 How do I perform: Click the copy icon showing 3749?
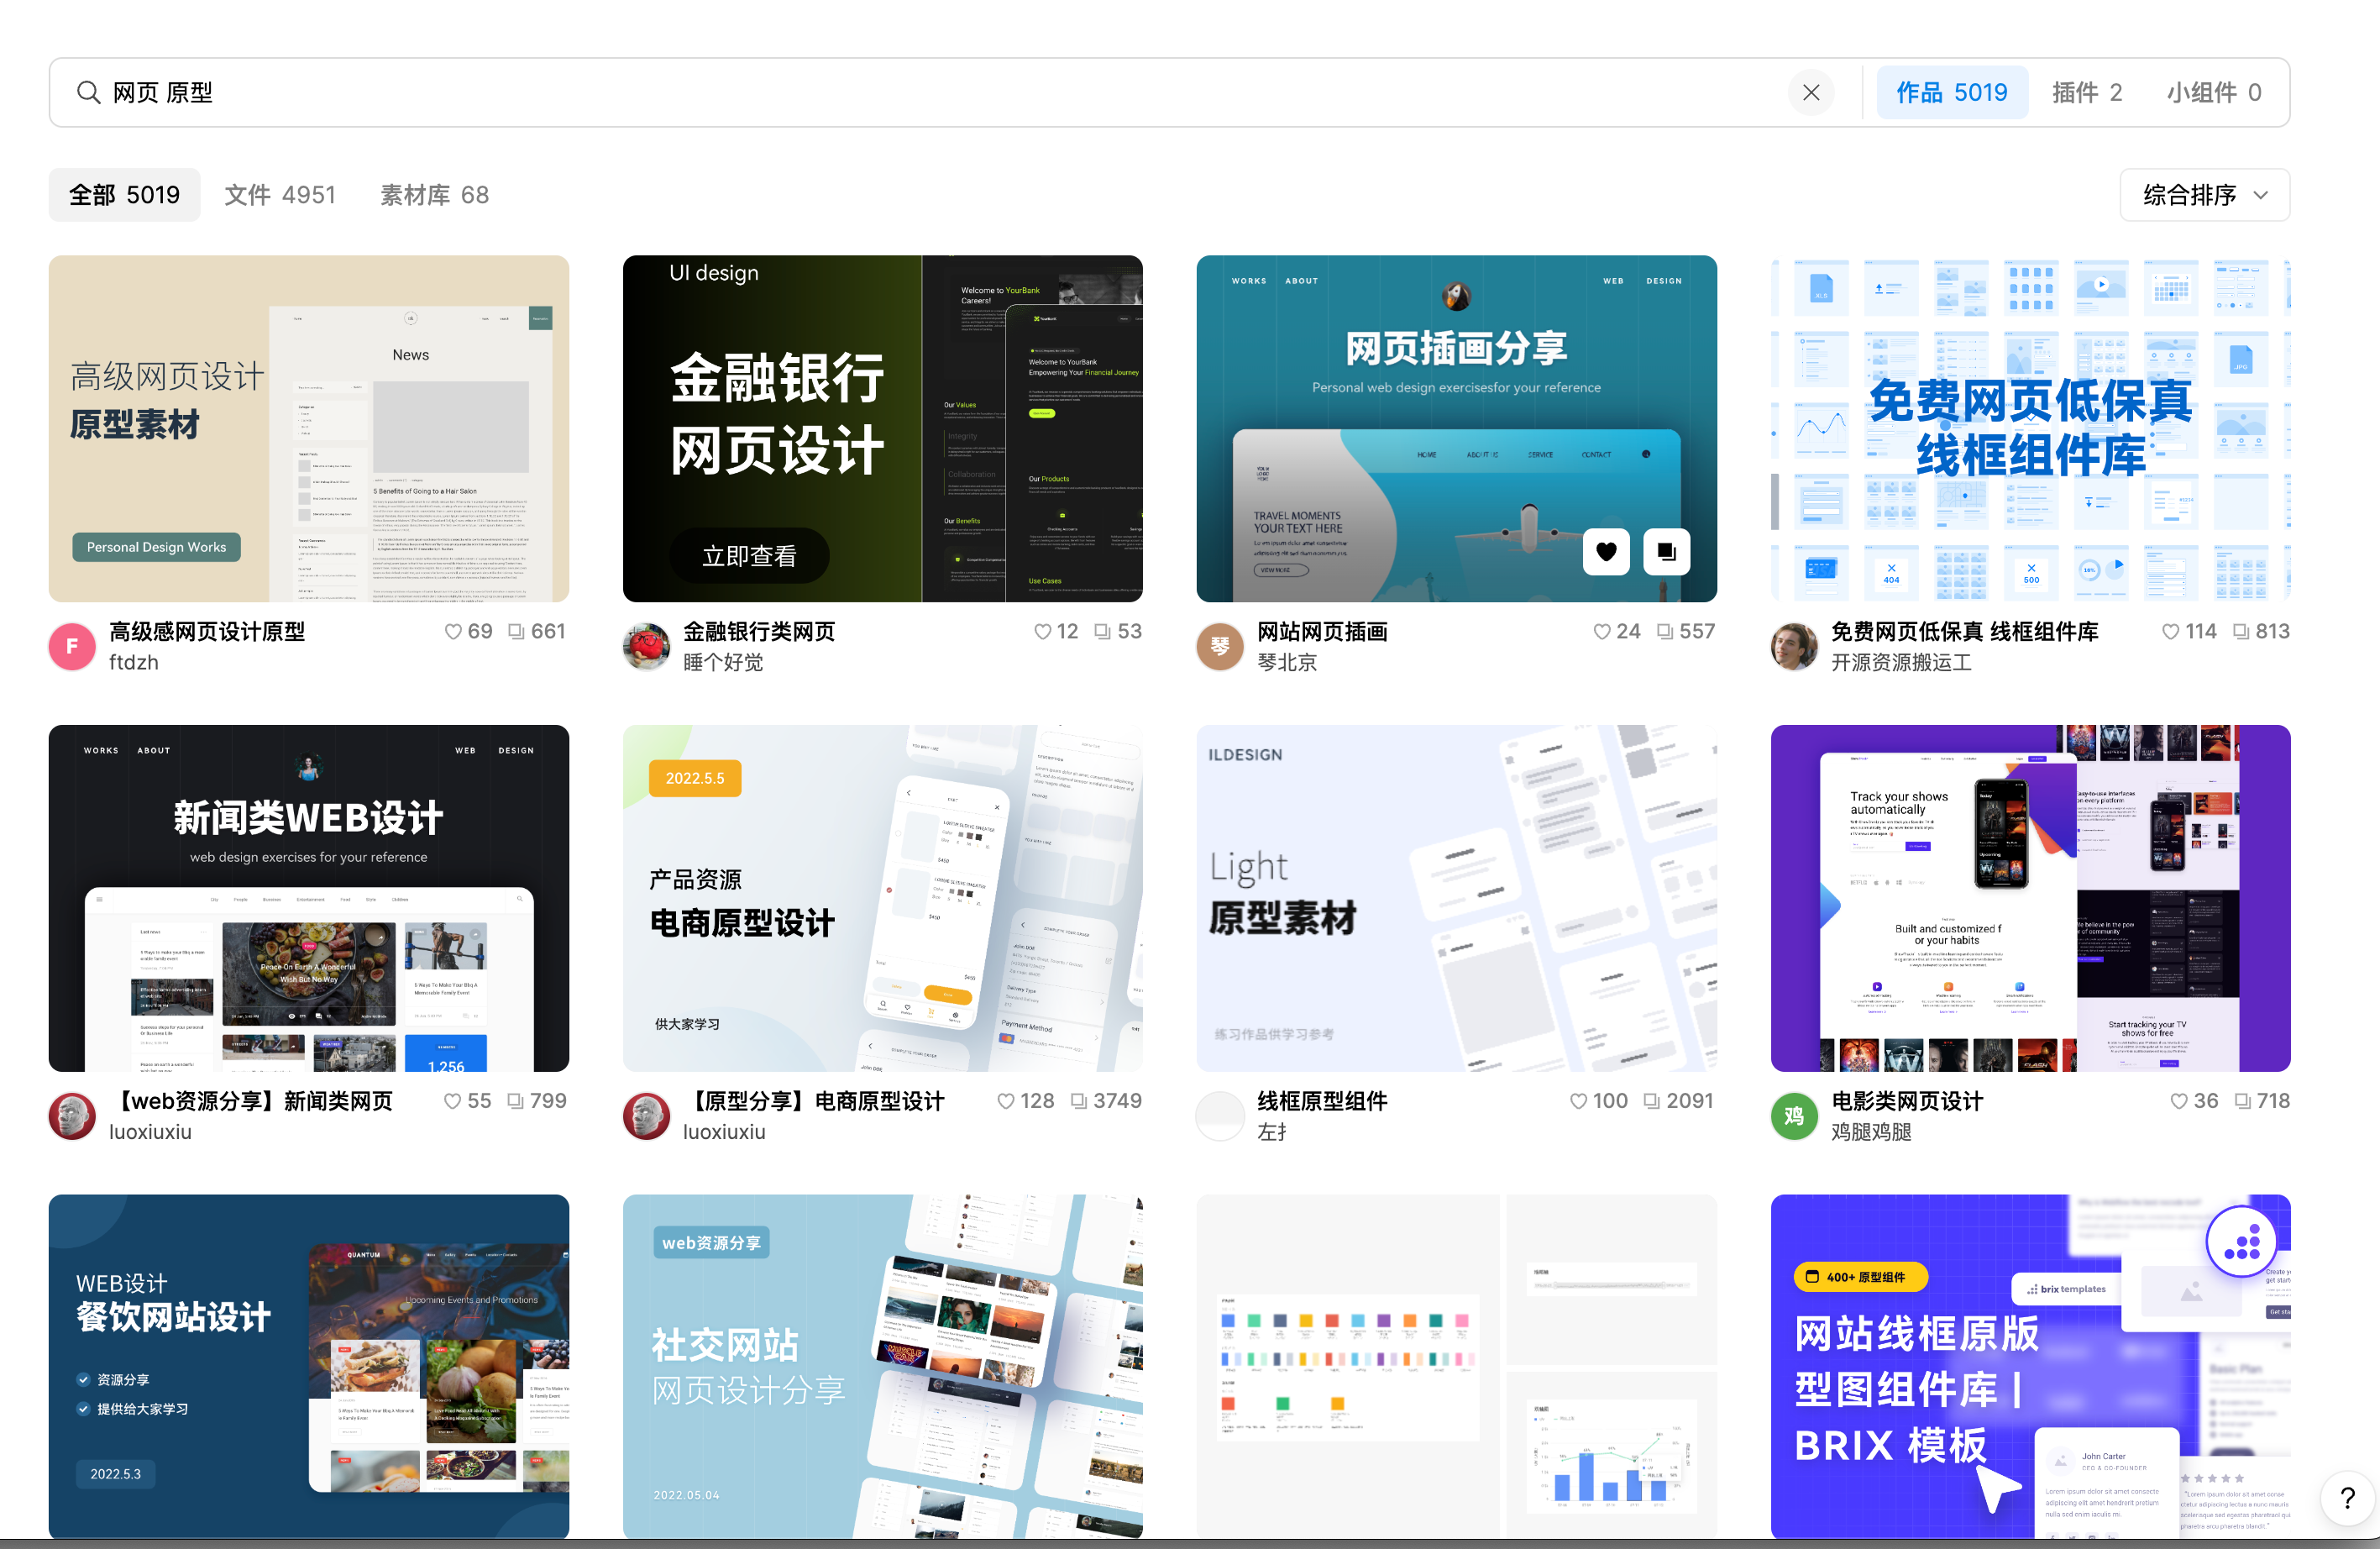coord(1079,1101)
